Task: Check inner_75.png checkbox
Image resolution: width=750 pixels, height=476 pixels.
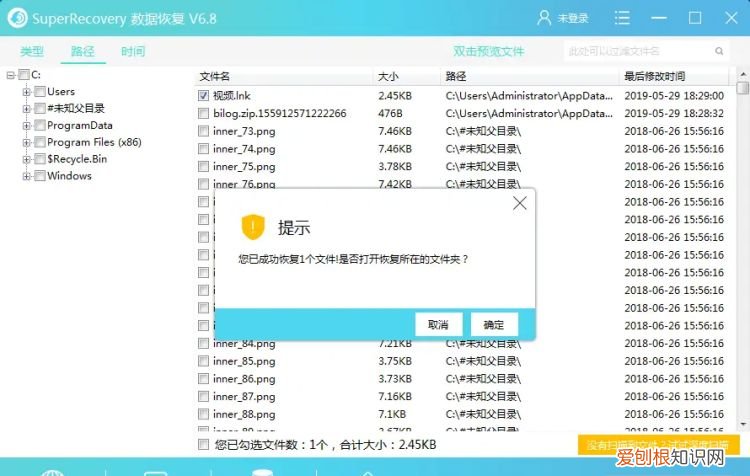Action: (x=203, y=166)
